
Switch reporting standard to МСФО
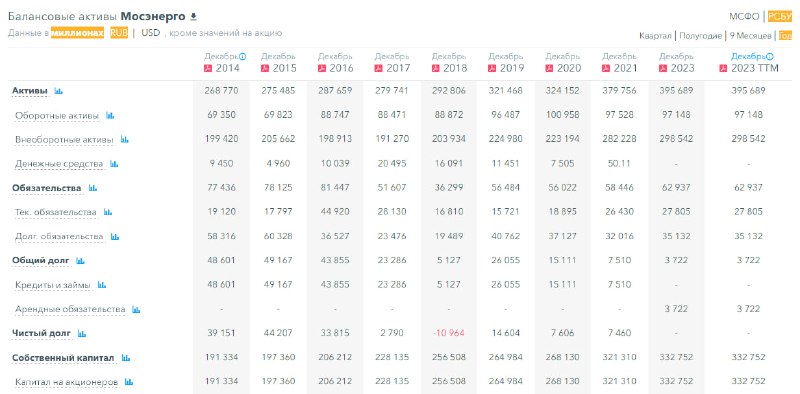(744, 16)
